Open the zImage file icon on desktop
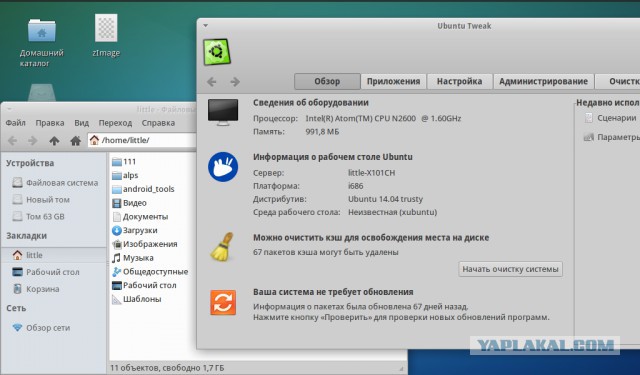640x375 pixels. 106,28
